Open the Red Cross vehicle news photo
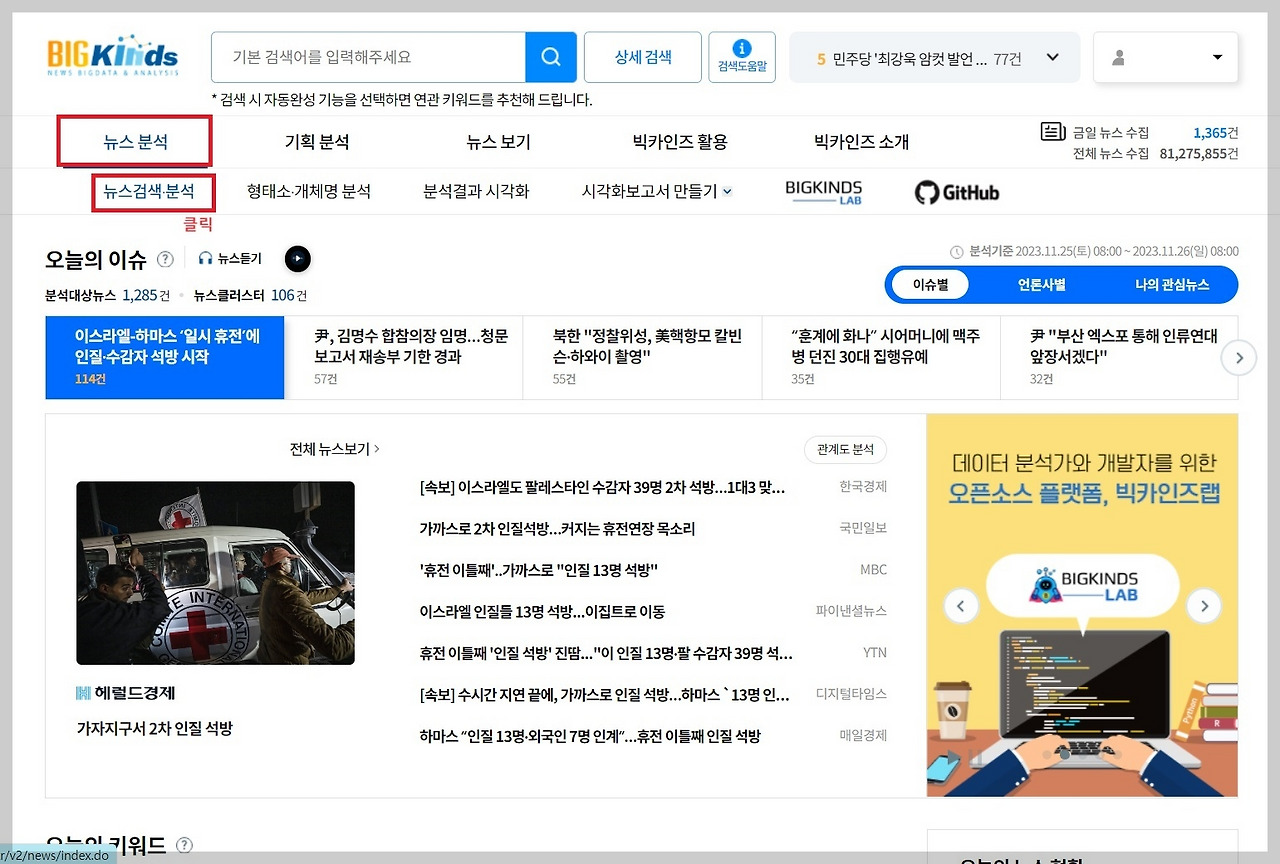This screenshot has height=864, width=1280. 215,573
